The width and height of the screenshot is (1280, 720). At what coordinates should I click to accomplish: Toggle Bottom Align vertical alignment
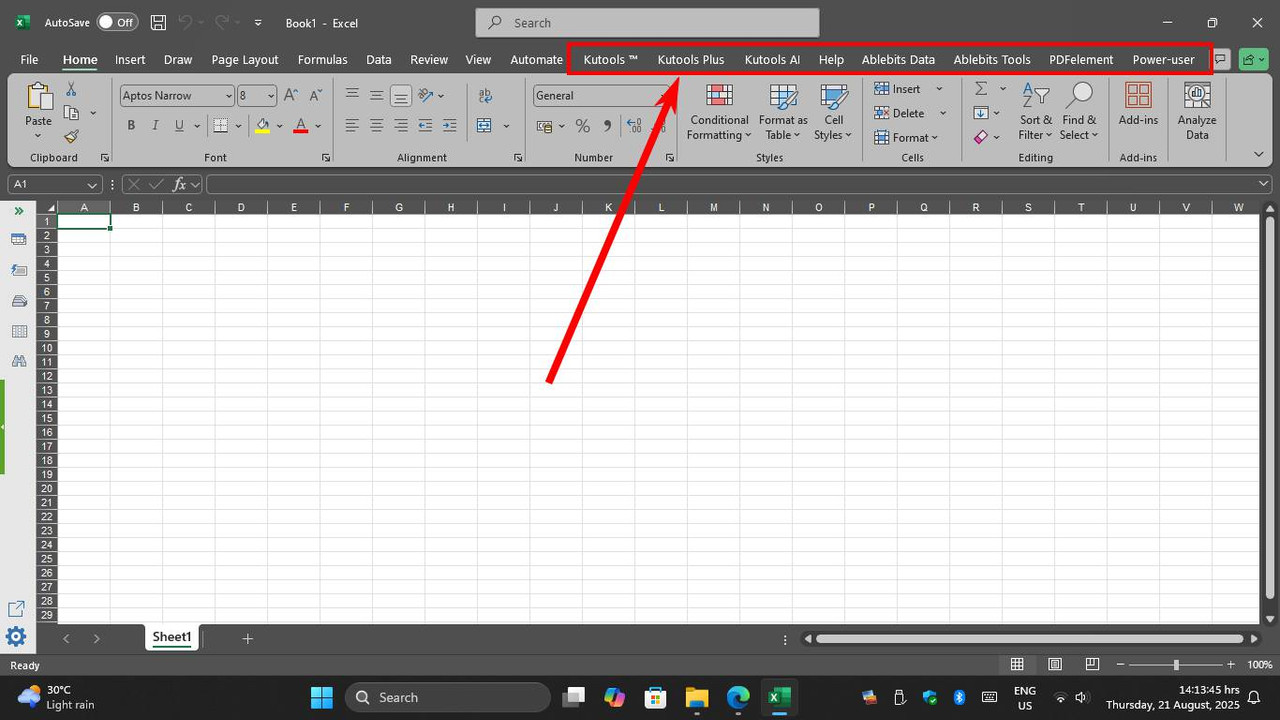coord(401,96)
